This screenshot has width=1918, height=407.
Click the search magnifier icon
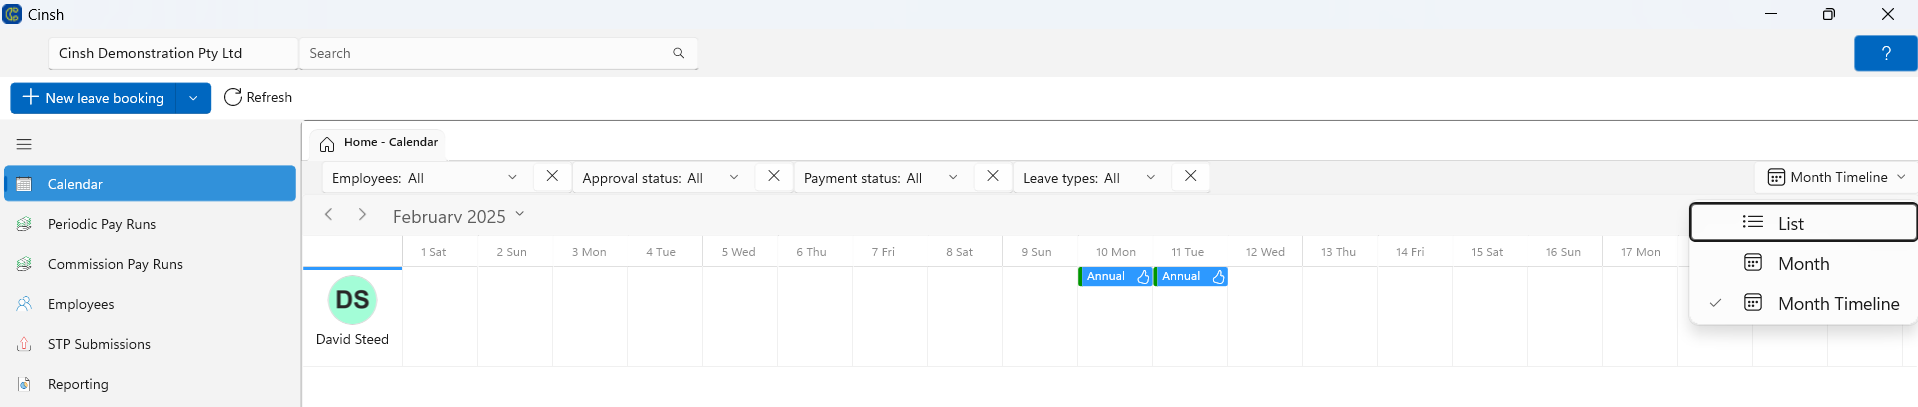[678, 54]
